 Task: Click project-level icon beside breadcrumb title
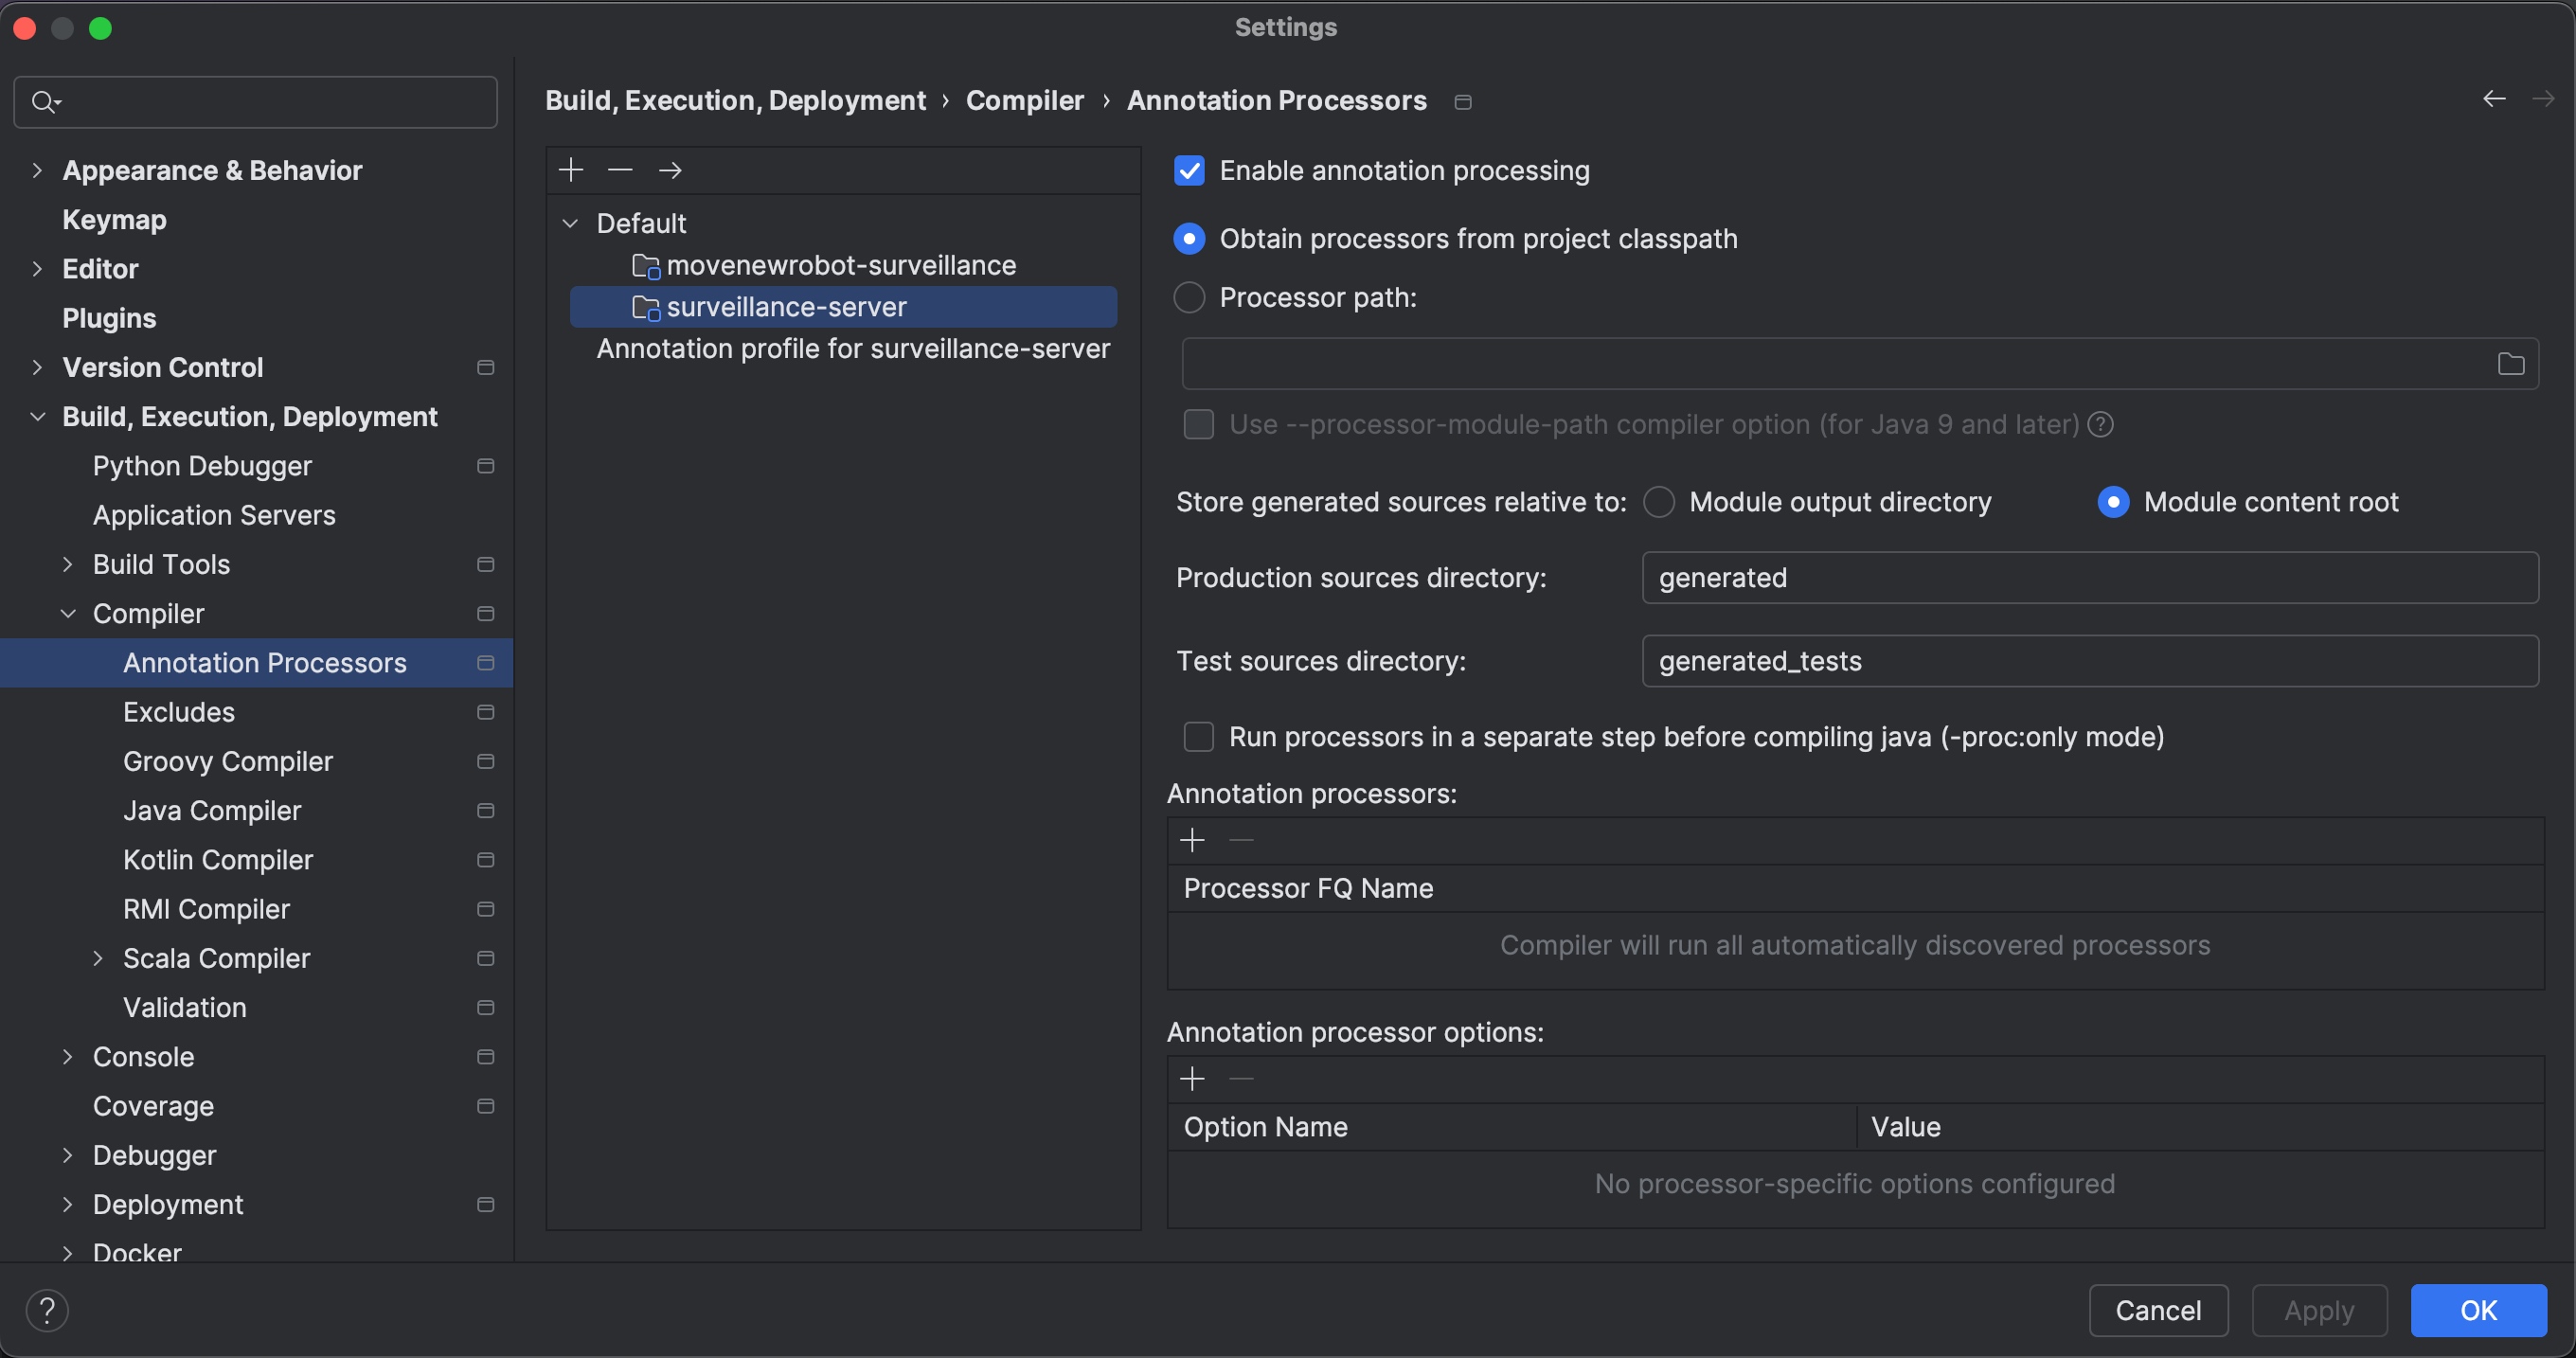pos(1463,102)
